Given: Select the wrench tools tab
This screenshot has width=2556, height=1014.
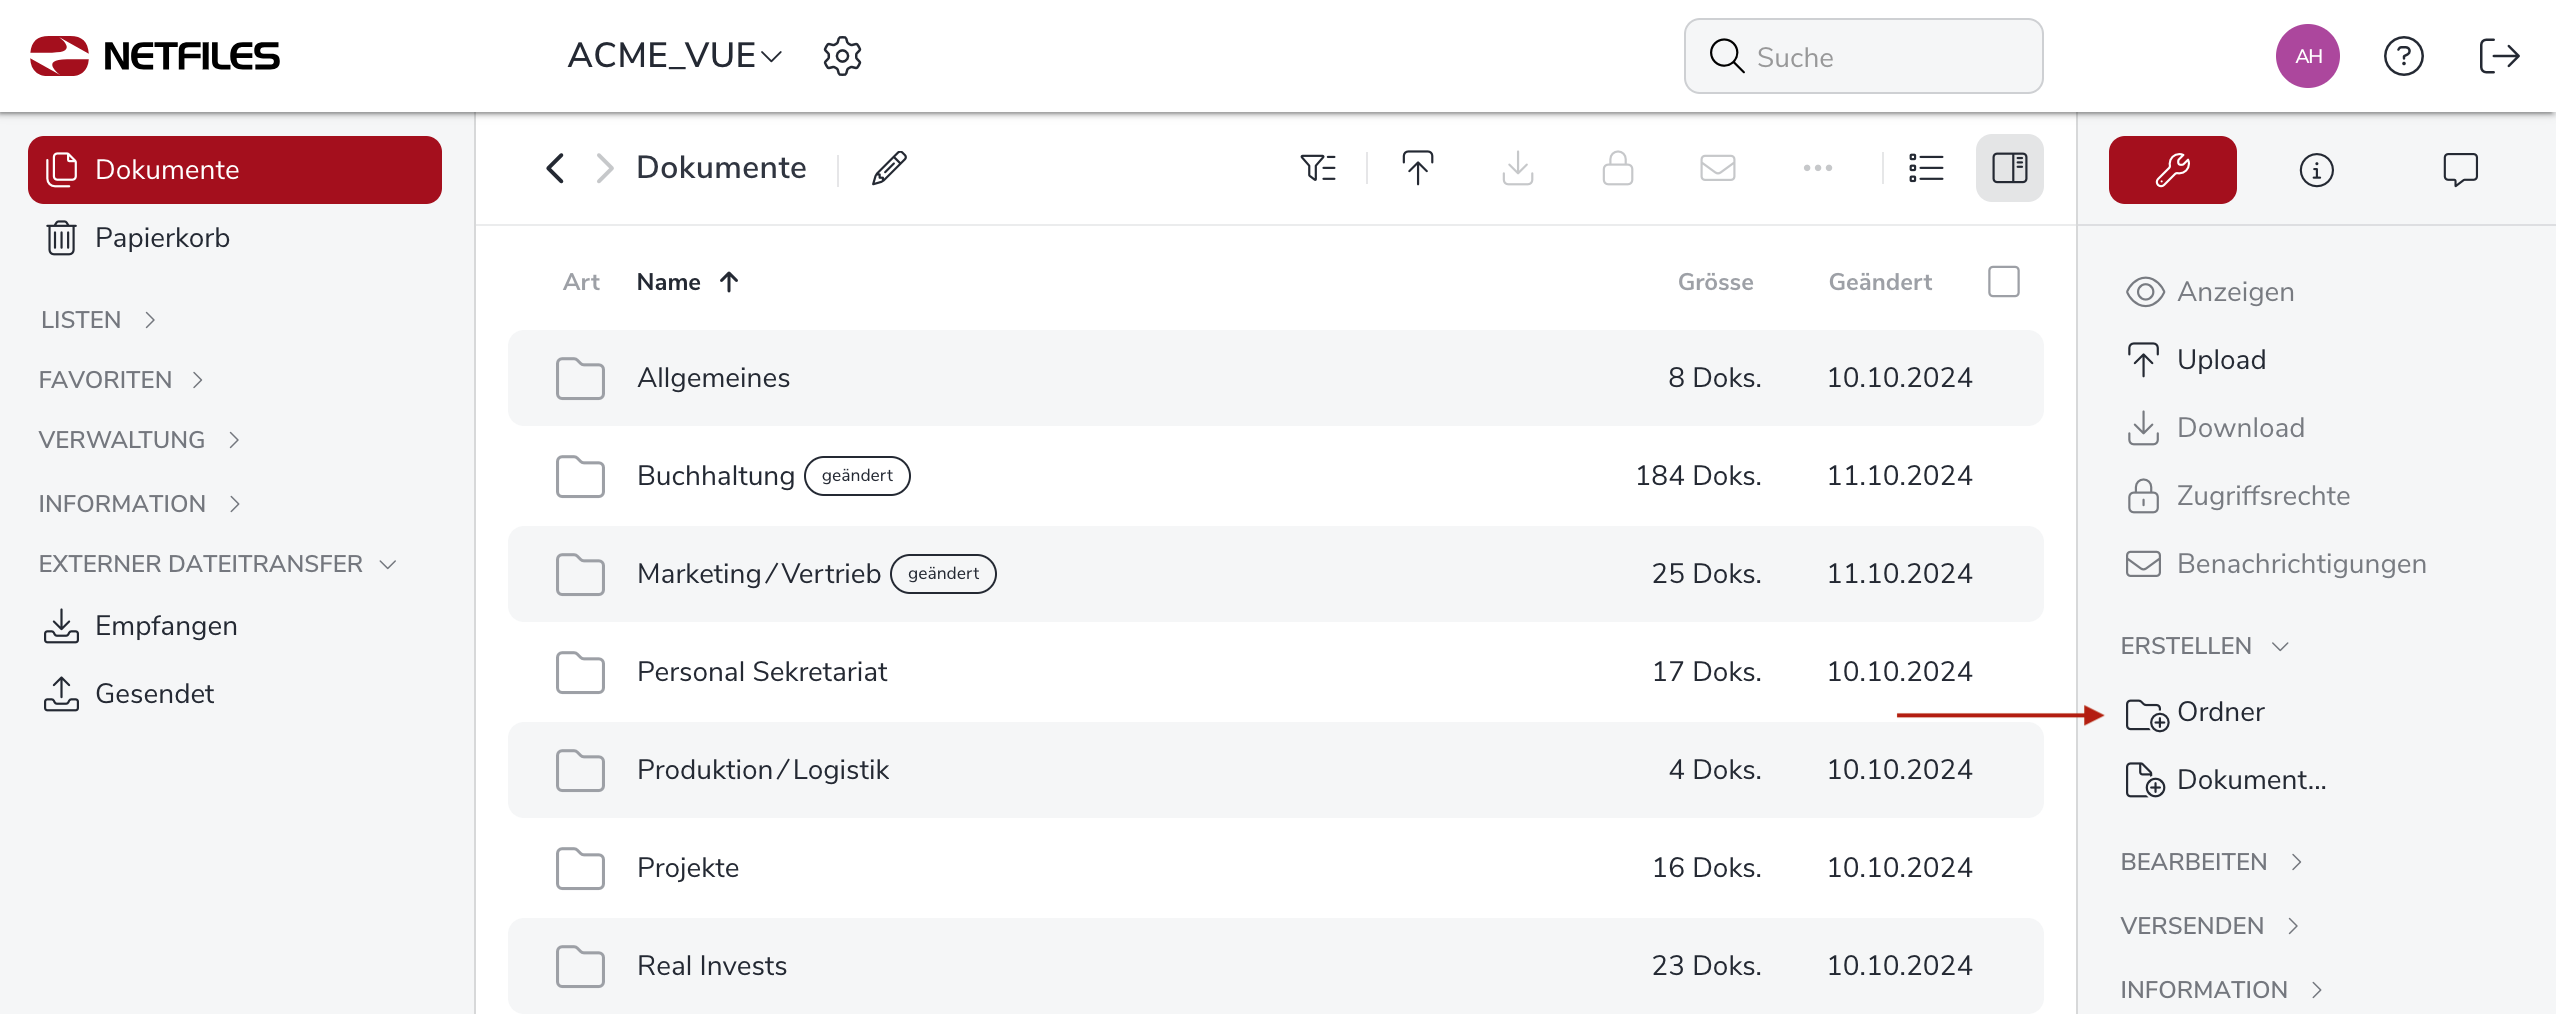Looking at the screenshot, I should (x=2172, y=170).
